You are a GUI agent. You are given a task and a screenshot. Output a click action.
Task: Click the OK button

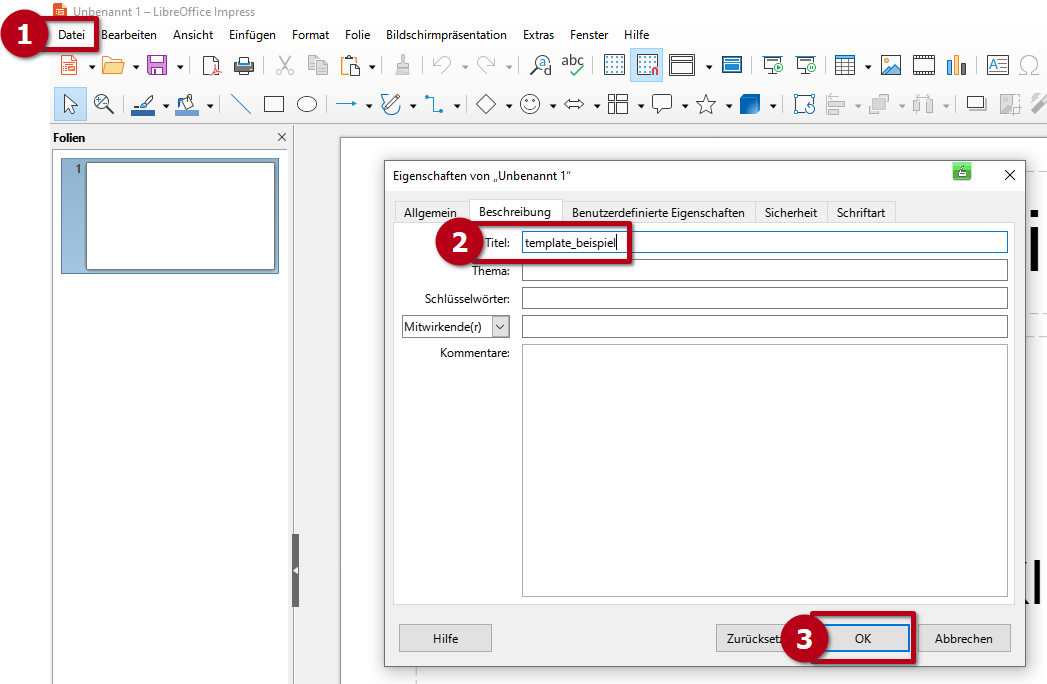pos(863,639)
